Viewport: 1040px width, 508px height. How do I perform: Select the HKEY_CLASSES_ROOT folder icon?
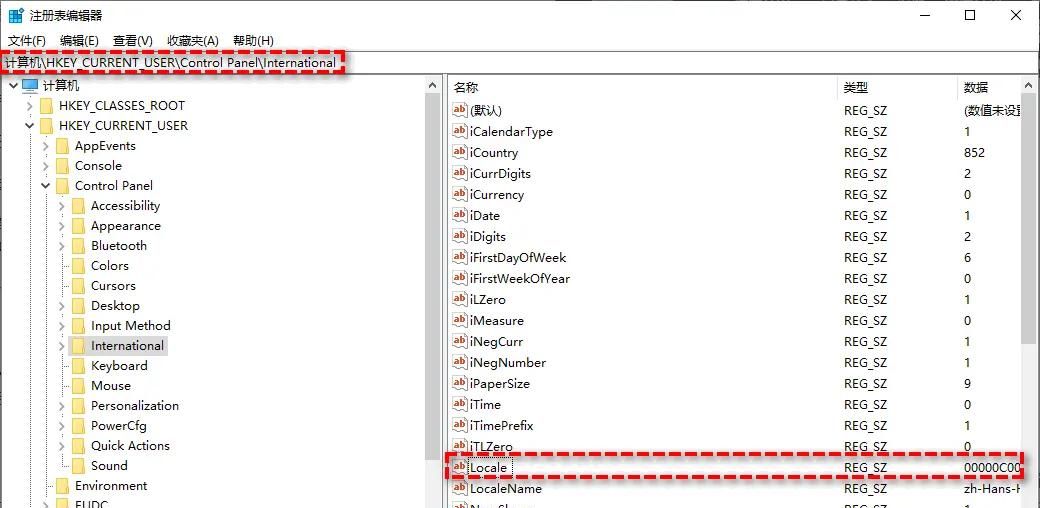click(46, 105)
